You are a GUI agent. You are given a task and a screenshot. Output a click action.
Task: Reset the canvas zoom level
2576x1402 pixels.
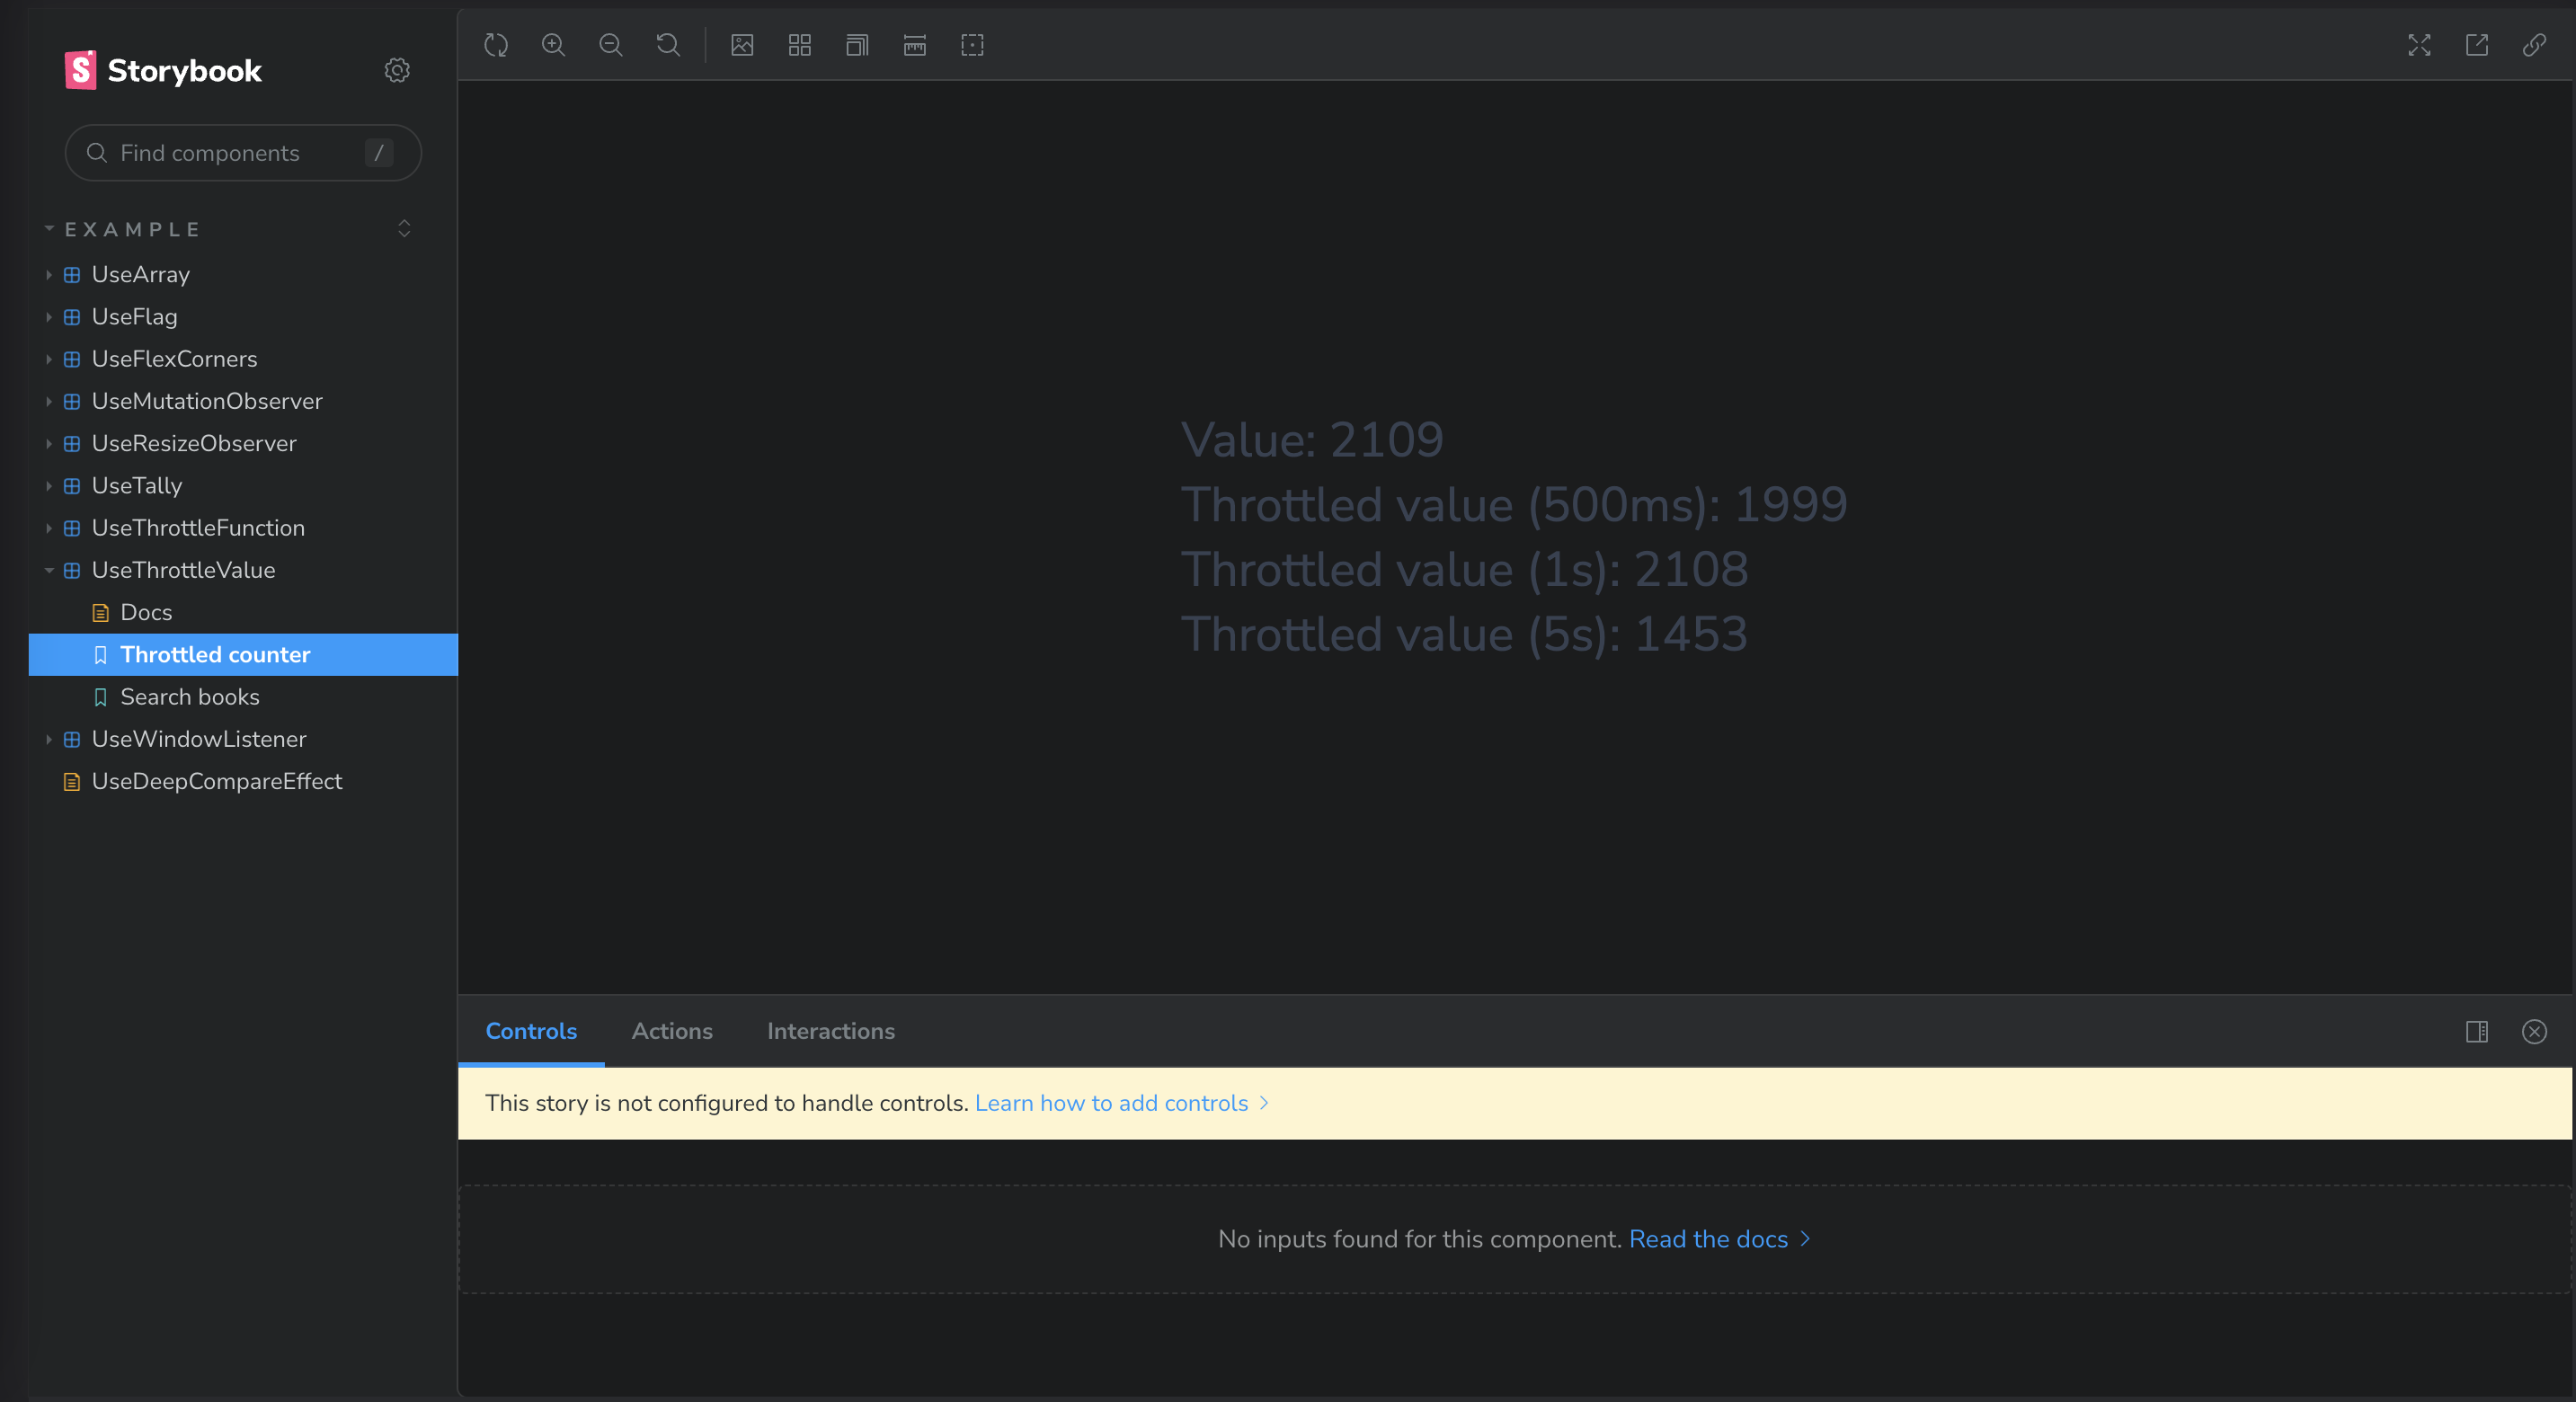[668, 45]
